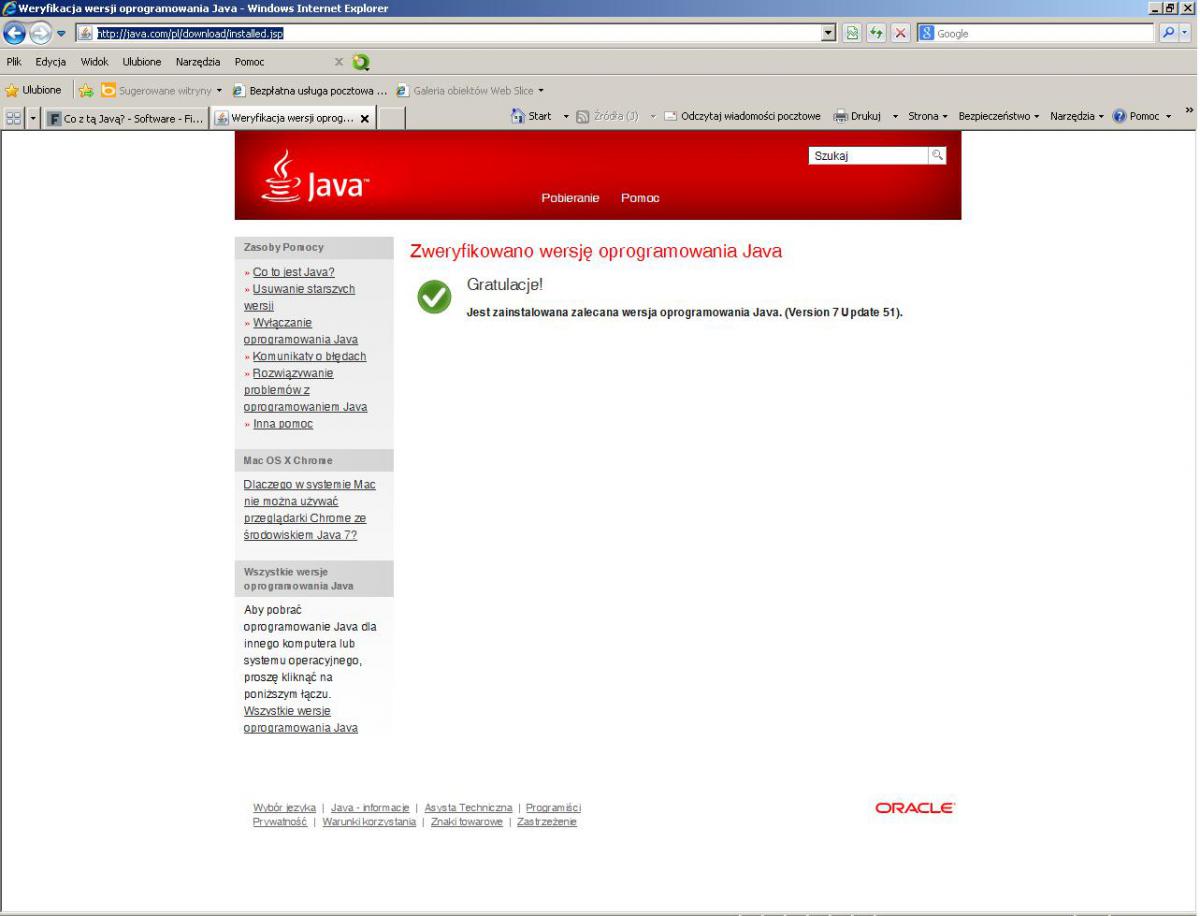
Task: Click the magnifier search button
Action: 1167,34
